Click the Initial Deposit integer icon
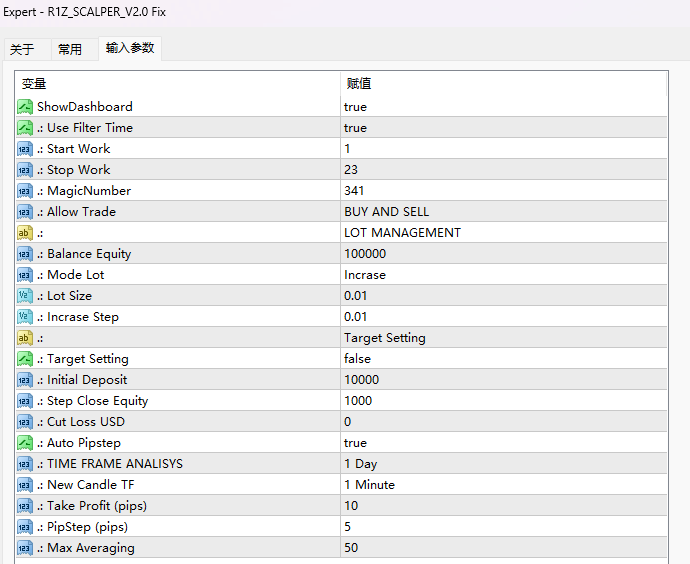Image resolution: width=690 pixels, height=564 pixels. pos(25,380)
